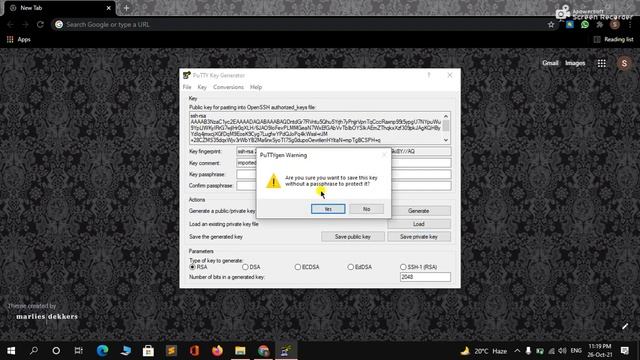Select the ECDSA key type
640x360 pixels.
pos(307,267)
